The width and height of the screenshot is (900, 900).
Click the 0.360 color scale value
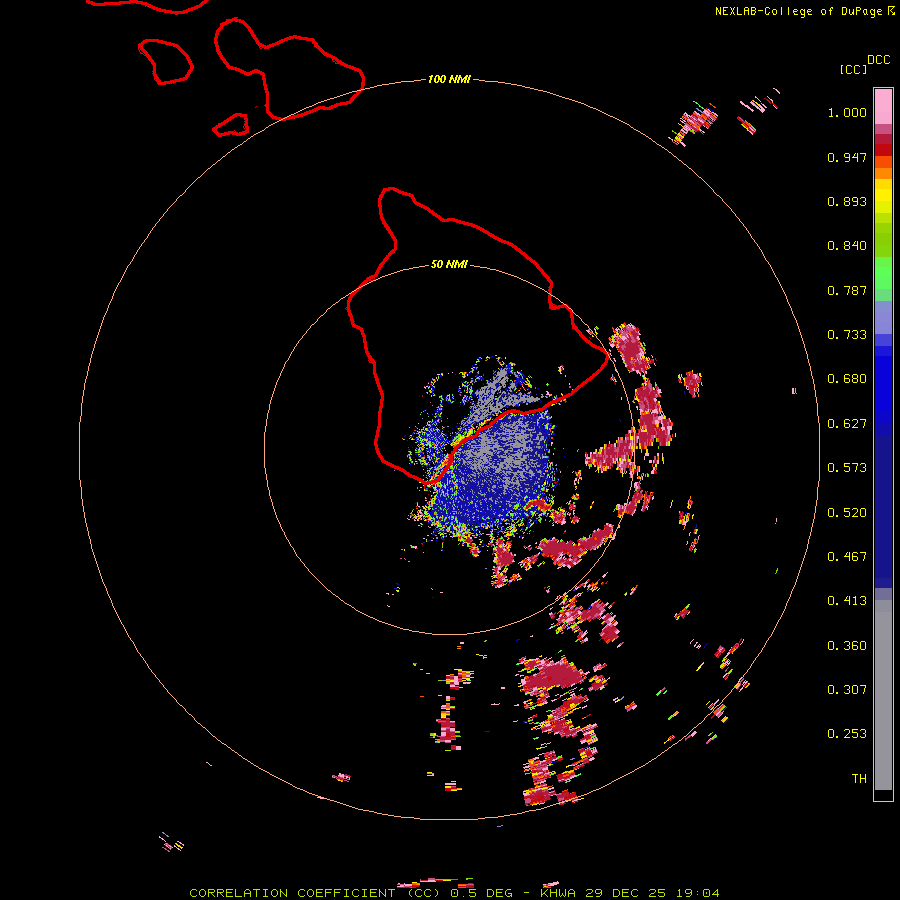coord(847,646)
